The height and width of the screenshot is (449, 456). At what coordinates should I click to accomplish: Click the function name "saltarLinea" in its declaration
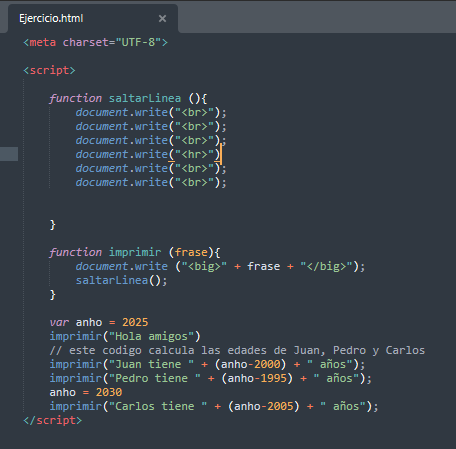[145, 98]
